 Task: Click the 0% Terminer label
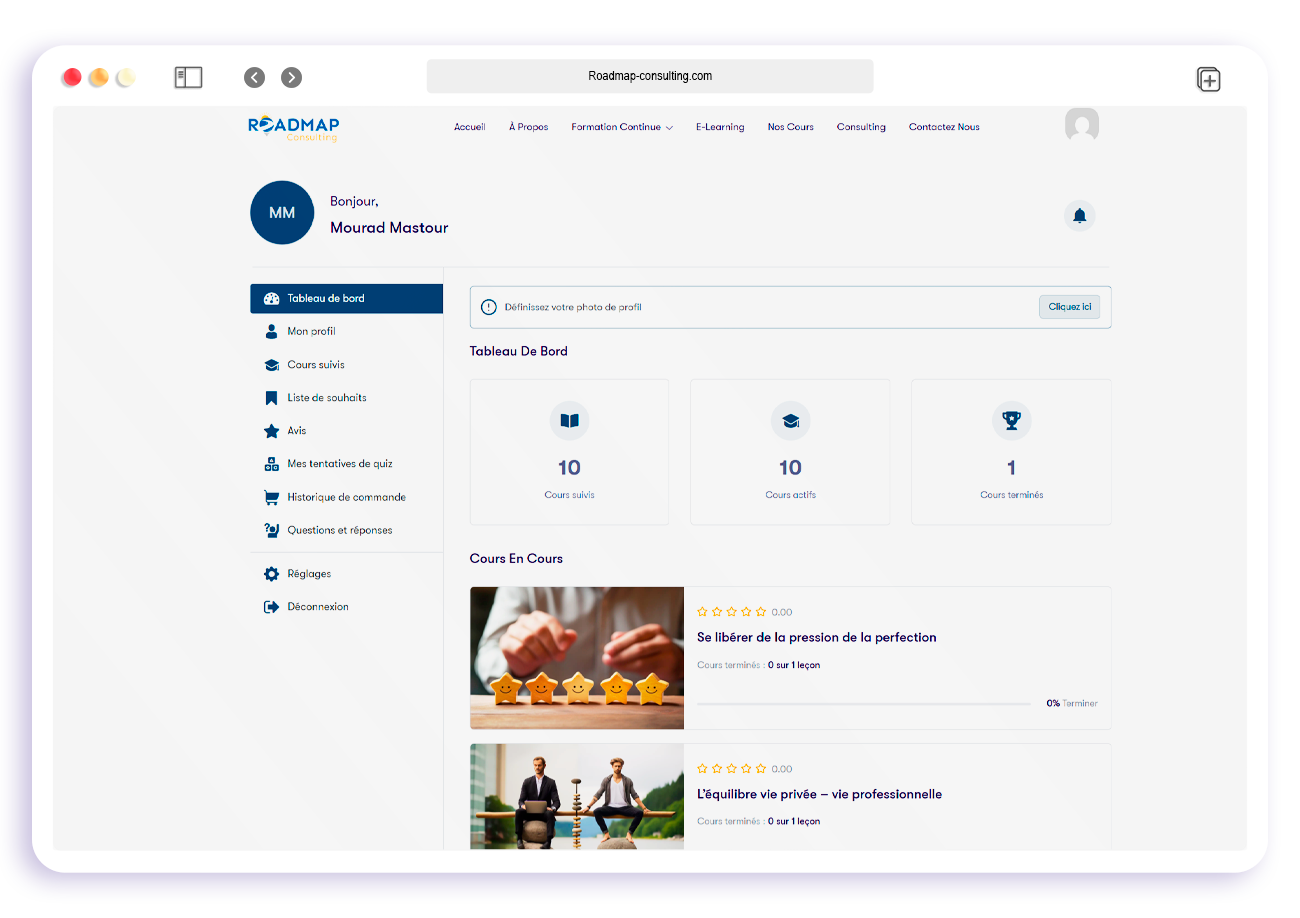pos(1072,704)
